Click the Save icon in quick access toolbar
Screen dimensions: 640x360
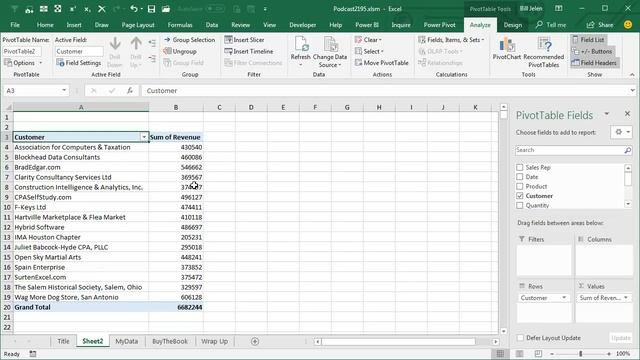click(x=151, y=9)
